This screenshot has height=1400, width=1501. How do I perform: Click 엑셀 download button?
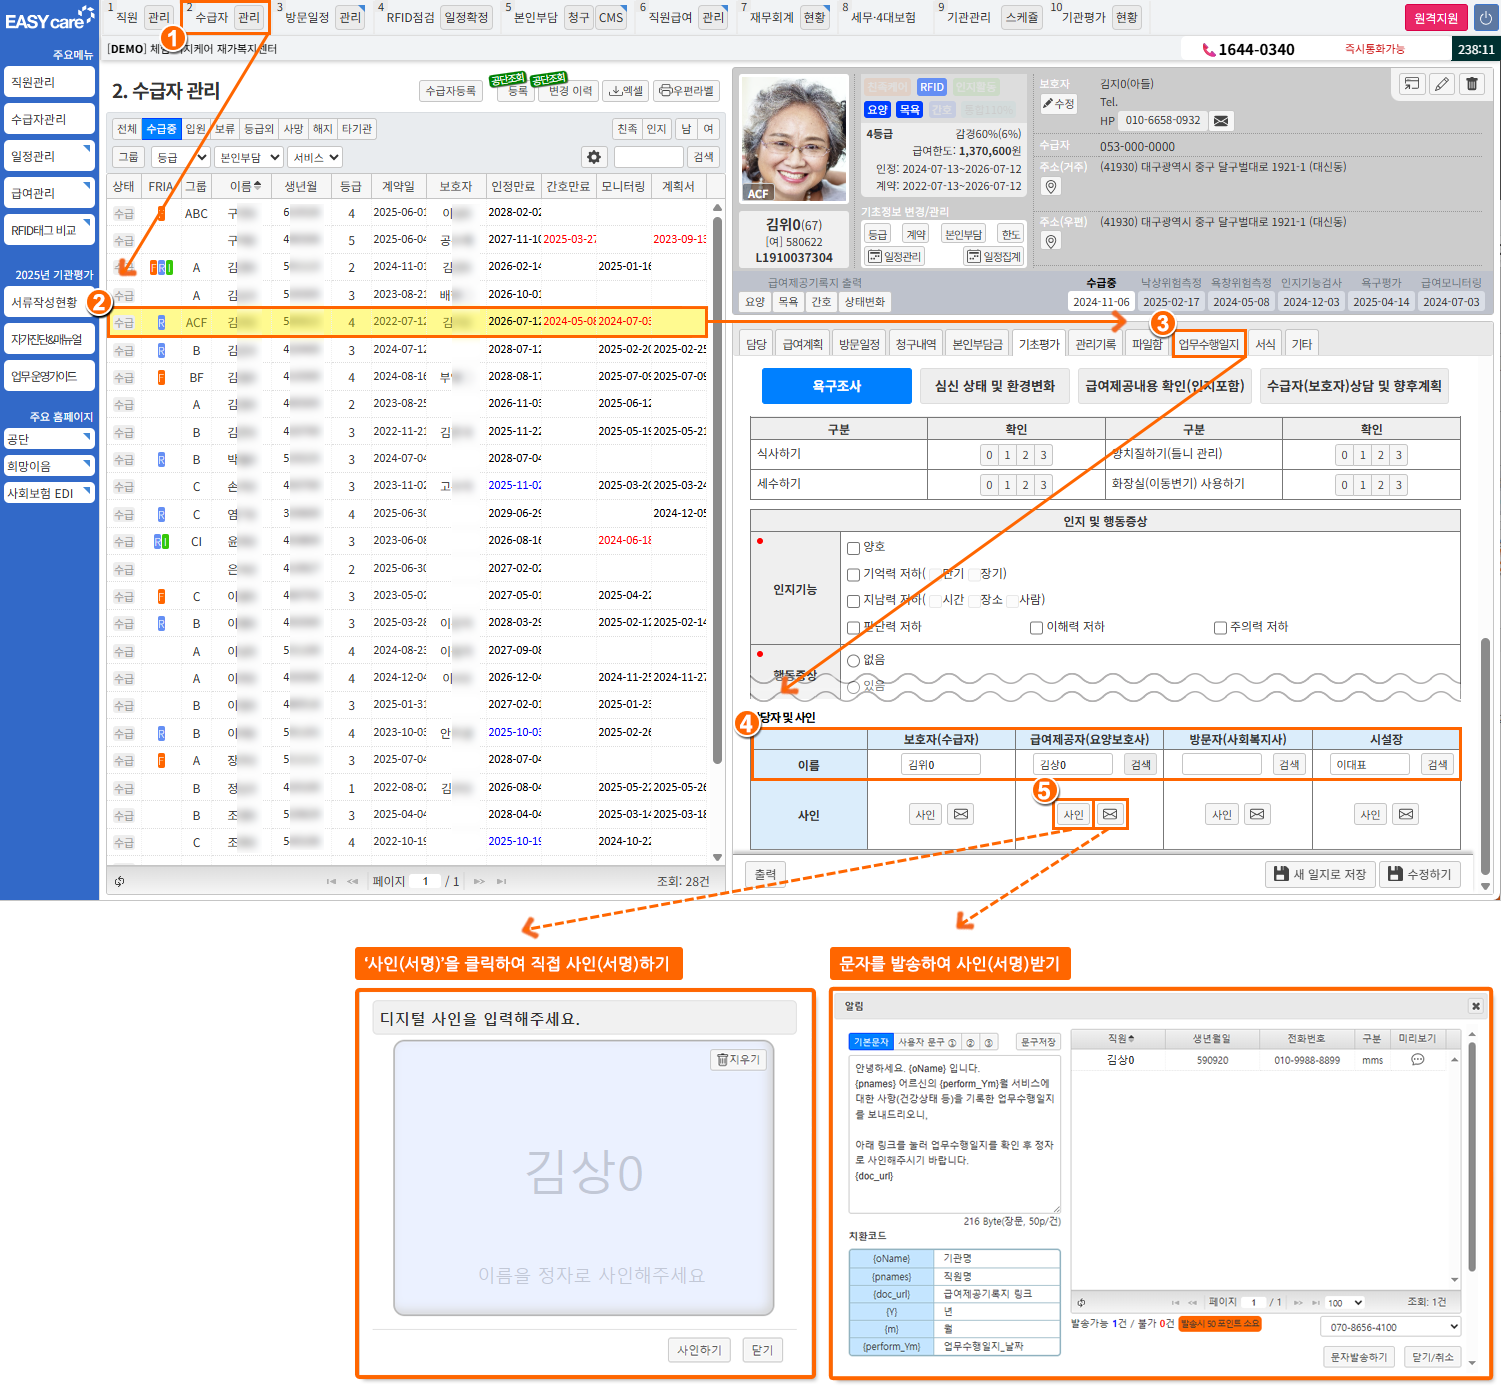click(626, 91)
